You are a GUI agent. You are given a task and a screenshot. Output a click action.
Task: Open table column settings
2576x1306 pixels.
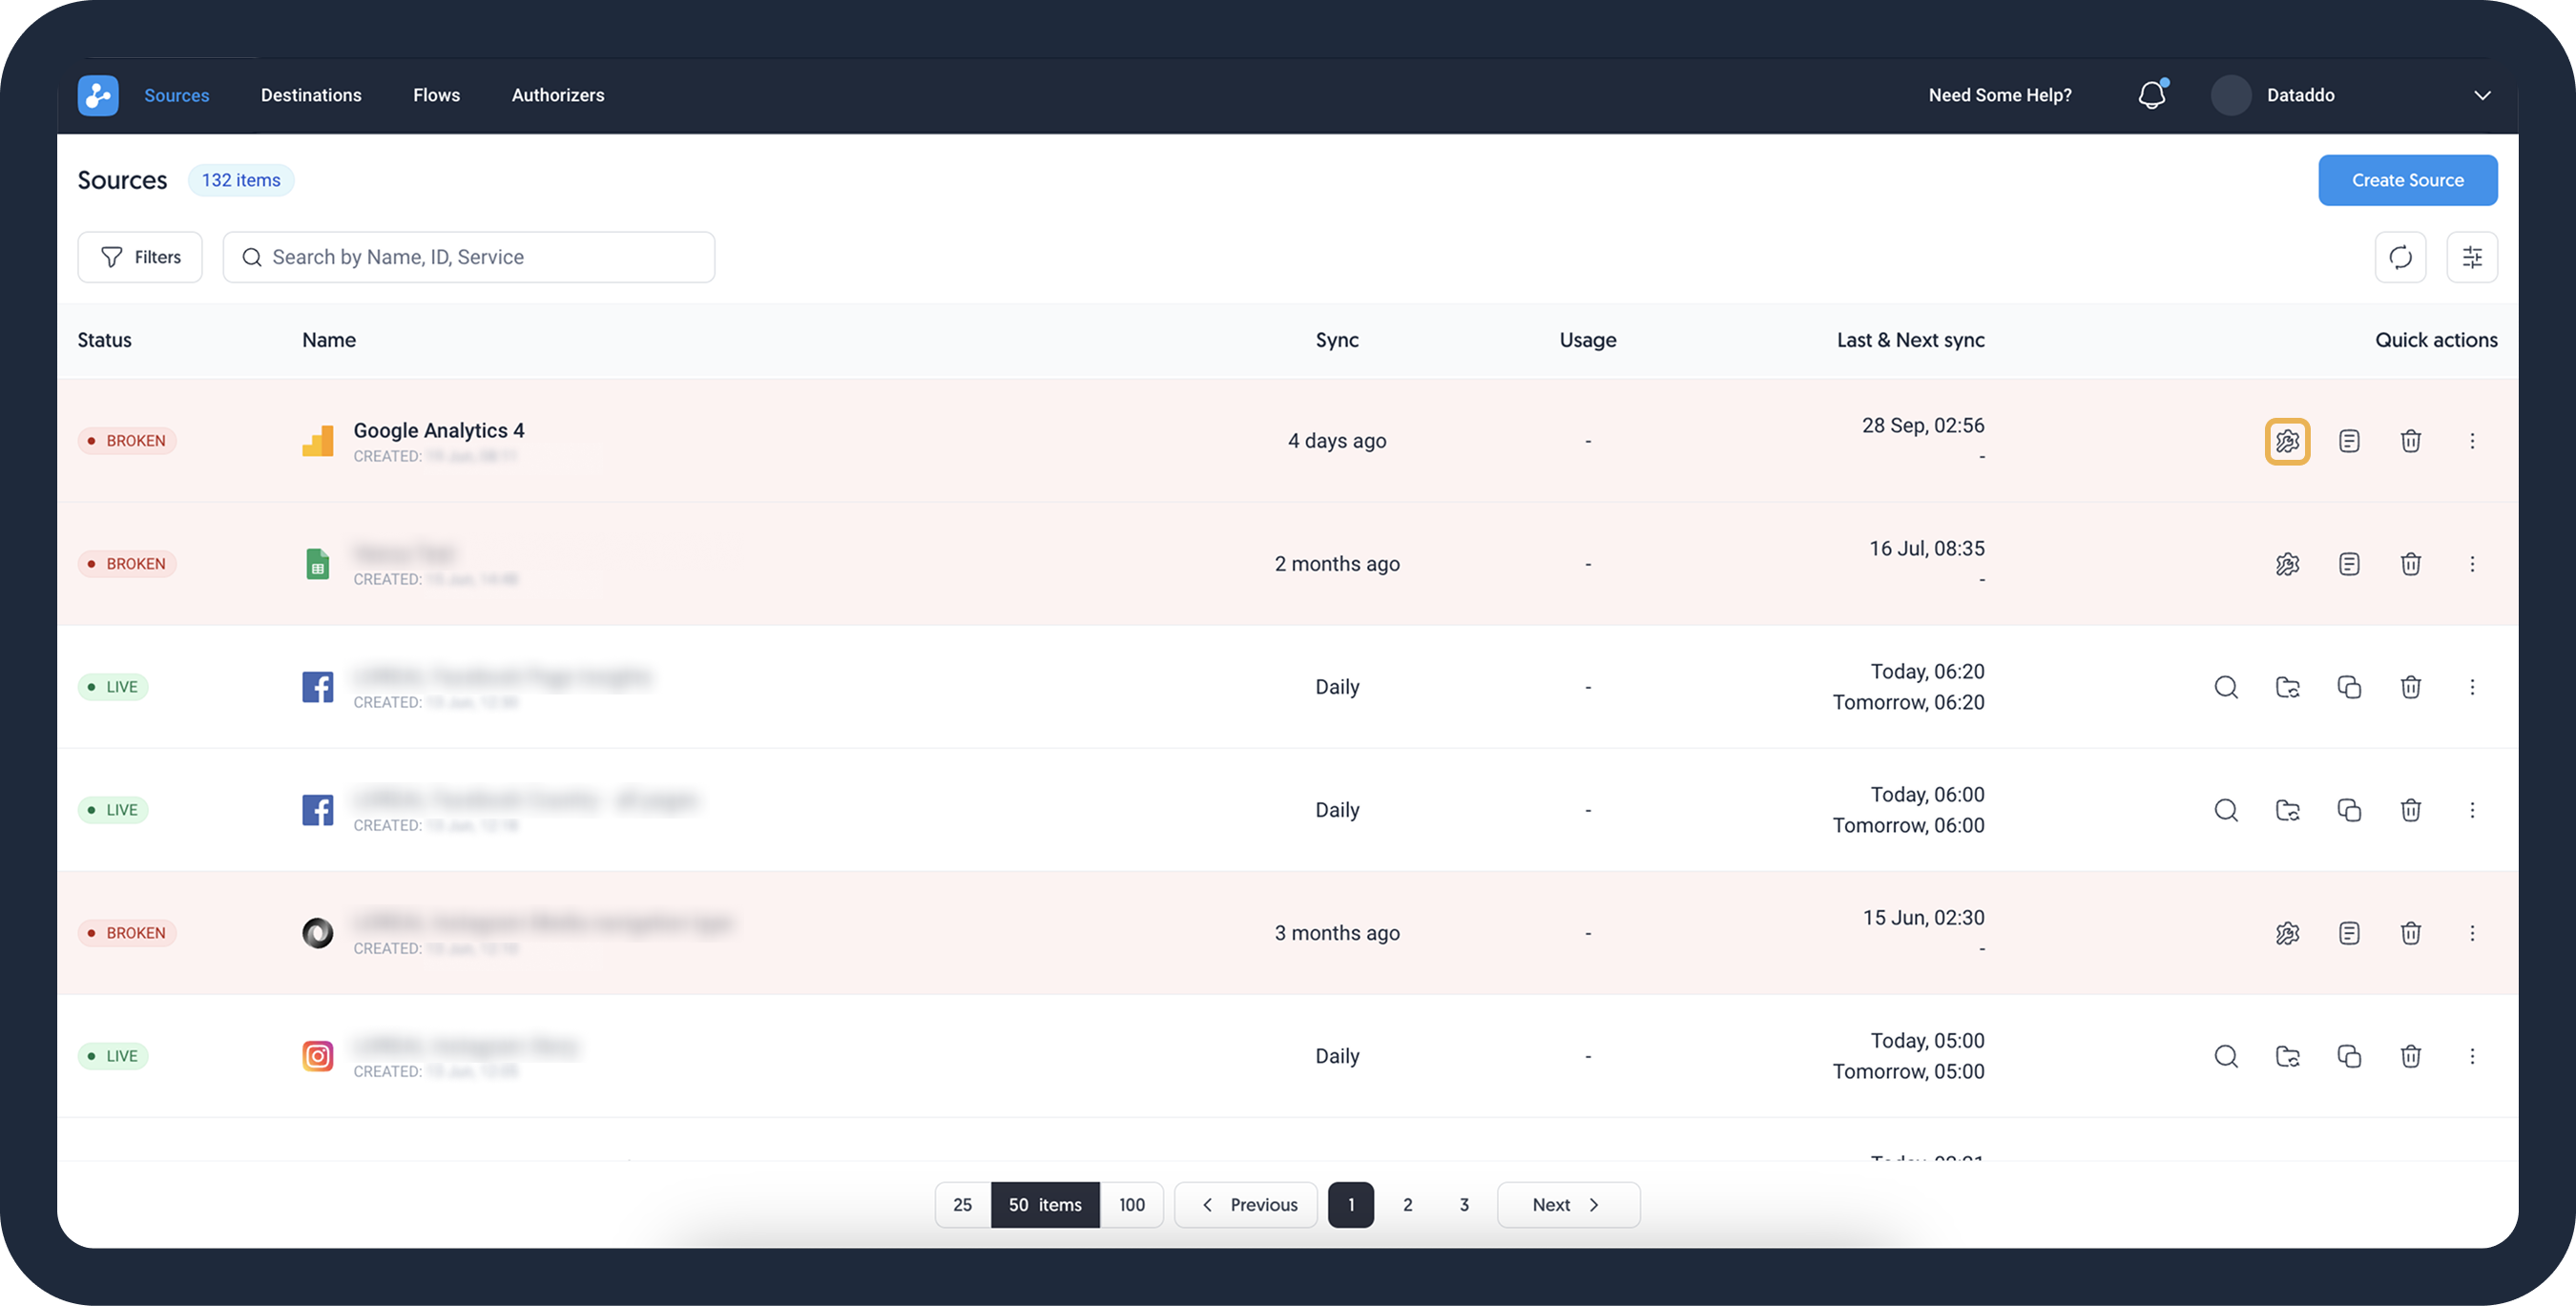point(2472,257)
